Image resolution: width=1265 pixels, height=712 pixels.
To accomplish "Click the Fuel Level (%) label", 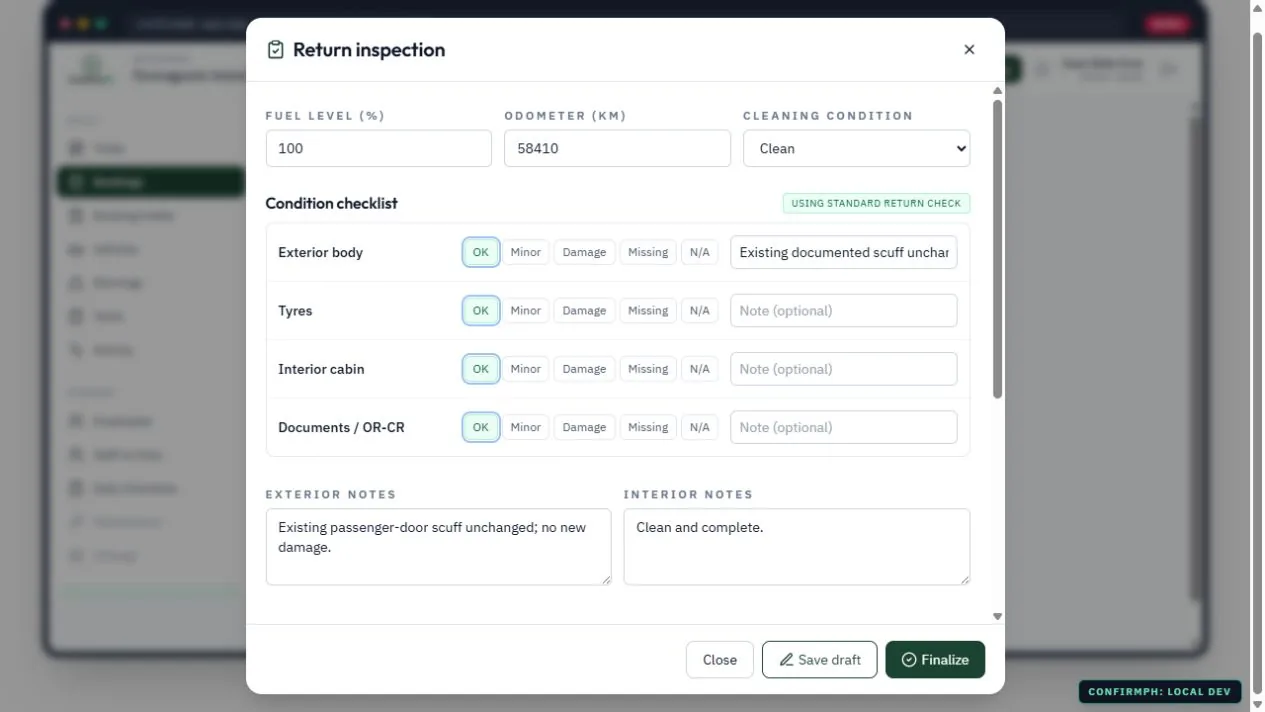I will tap(325, 116).
